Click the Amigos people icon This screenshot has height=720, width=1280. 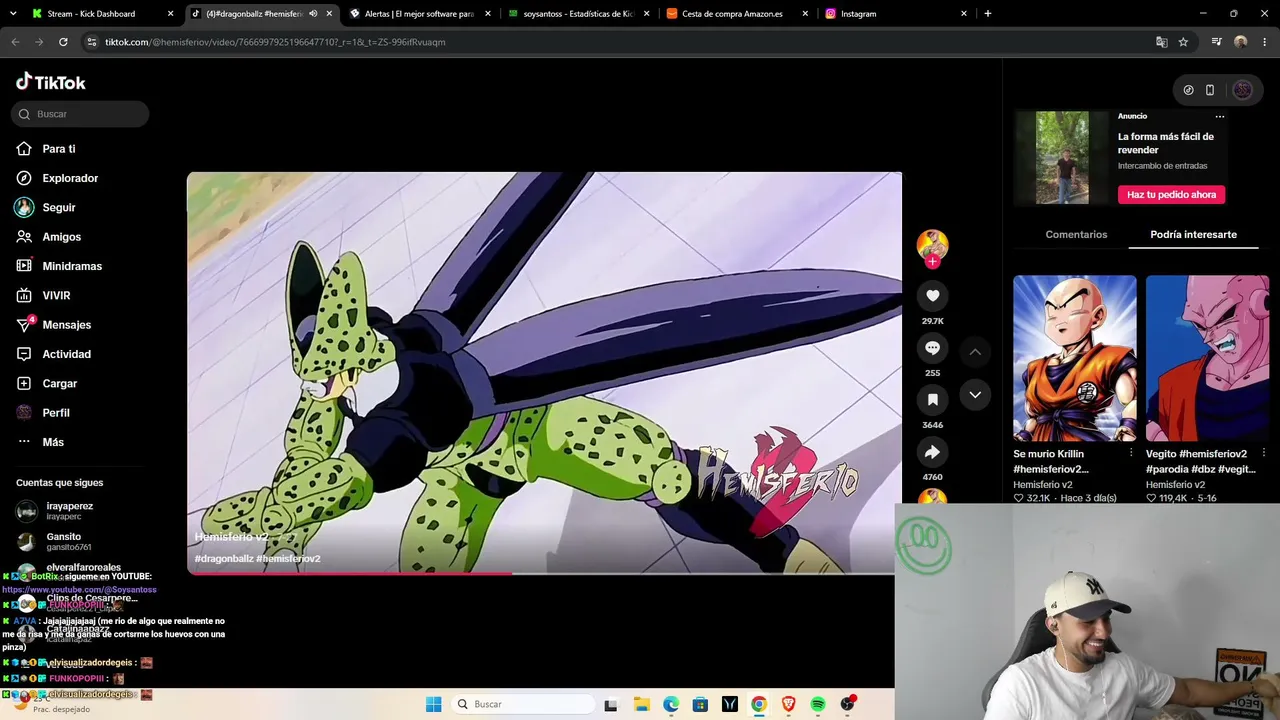[x=24, y=237]
